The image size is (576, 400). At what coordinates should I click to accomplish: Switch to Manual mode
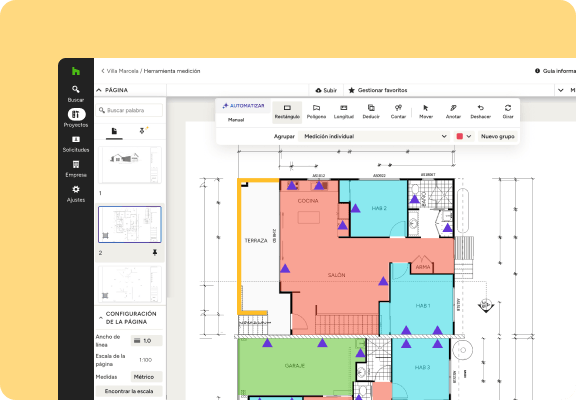pyautogui.click(x=236, y=120)
